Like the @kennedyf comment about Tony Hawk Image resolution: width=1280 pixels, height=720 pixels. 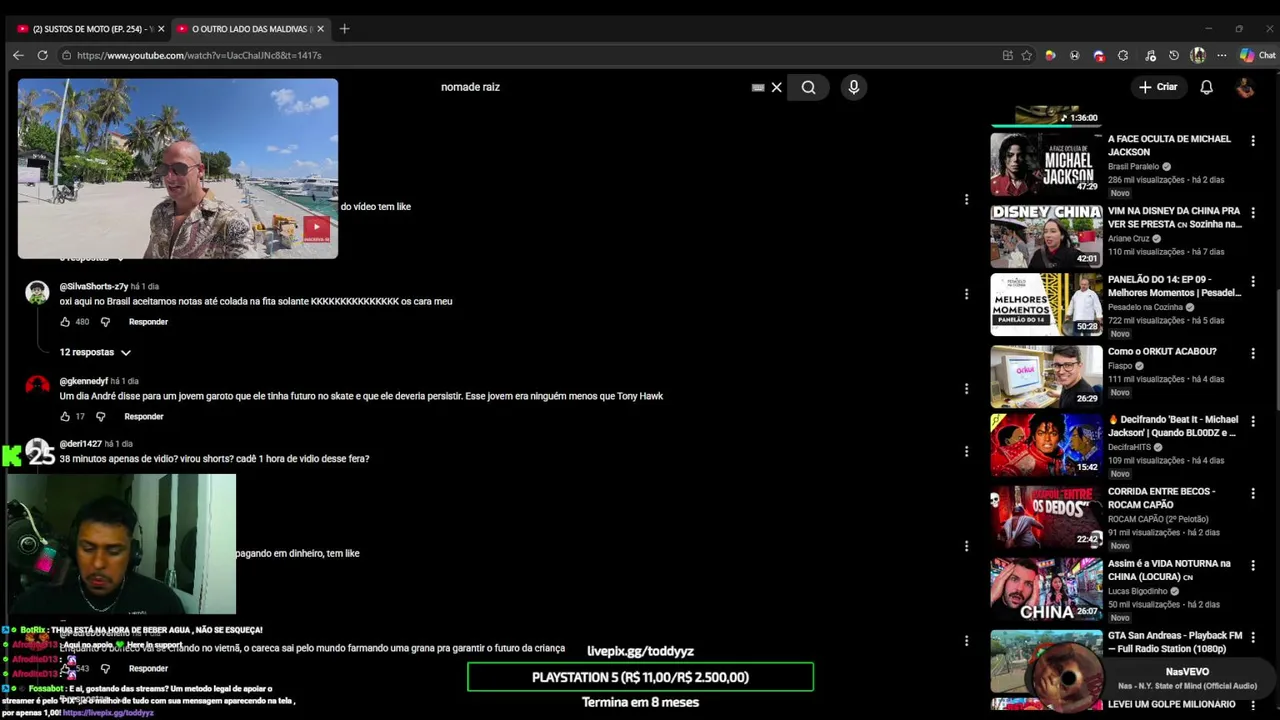pyautogui.click(x=65, y=416)
